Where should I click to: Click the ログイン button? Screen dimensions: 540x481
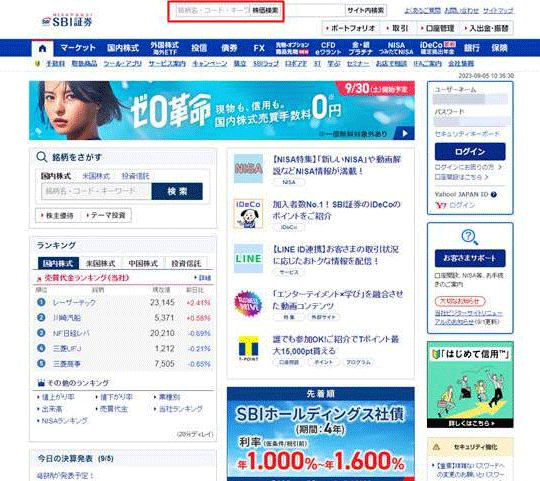(x=470, y=152)
